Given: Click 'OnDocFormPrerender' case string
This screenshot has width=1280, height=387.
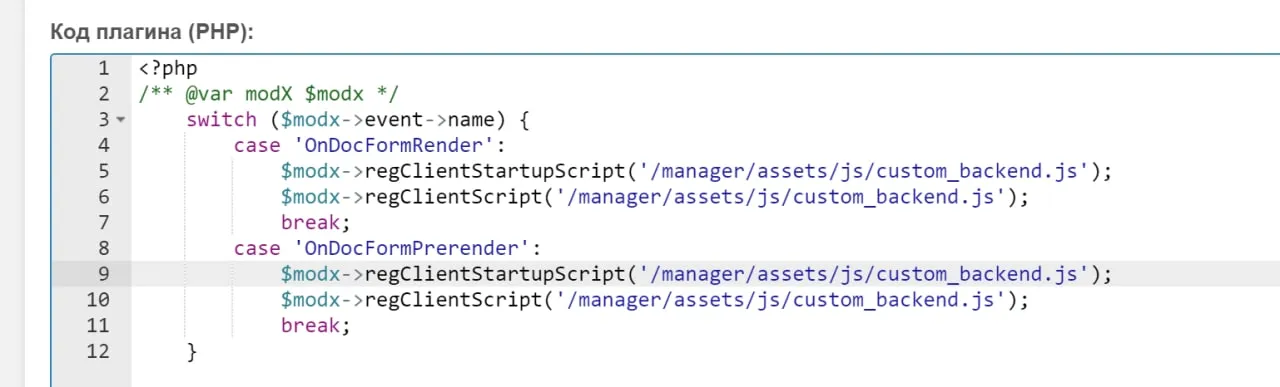Looking at the screenshot, I should pyautogui.click(x=413, y=248).
